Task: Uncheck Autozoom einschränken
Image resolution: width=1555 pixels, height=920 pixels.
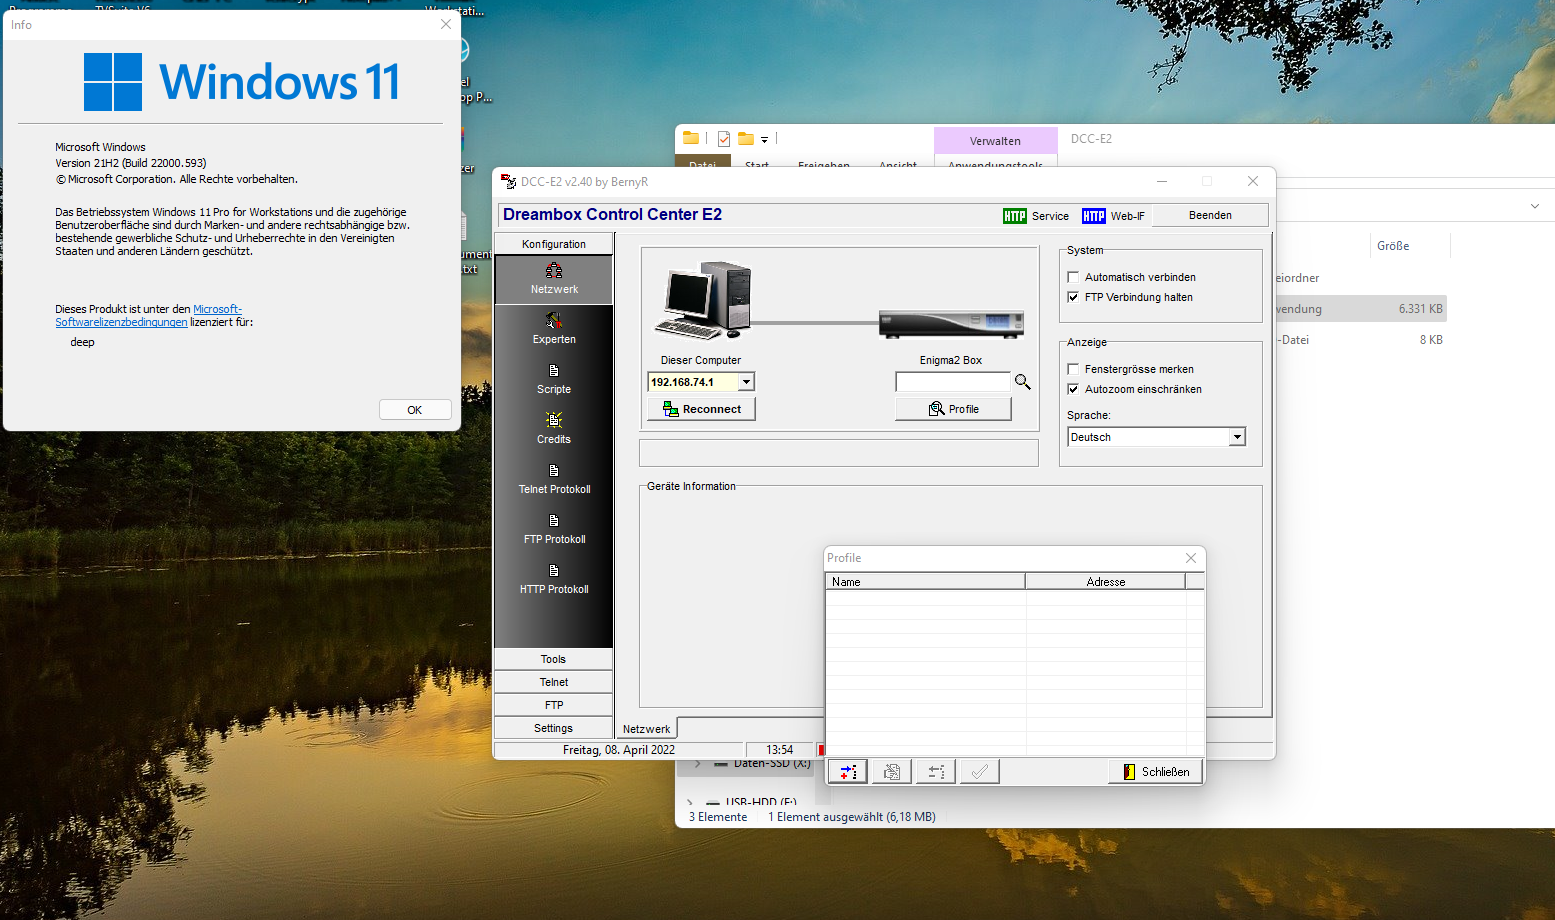Action: (1073, 389)
